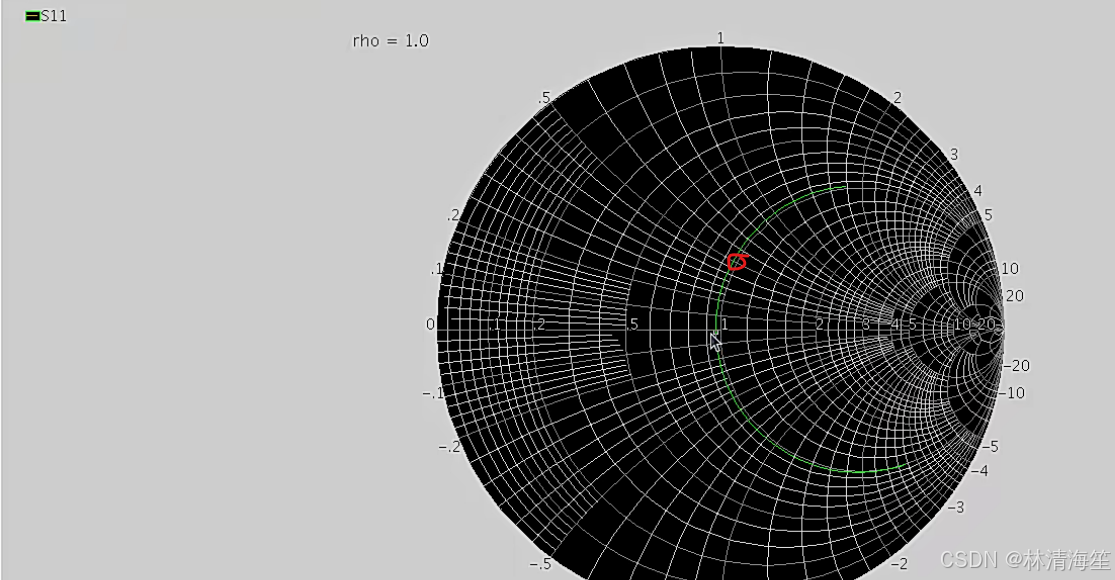The image size is (1115, 580).
Task: Click the "rho = 1.0" readout text
Action: tap(390, 41)
